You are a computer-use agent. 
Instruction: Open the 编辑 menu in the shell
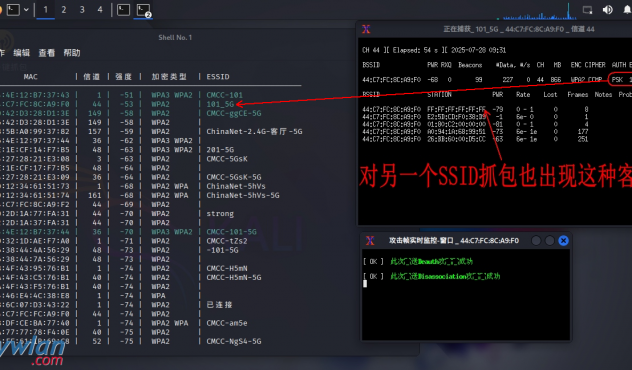click(x=21, y=53)
